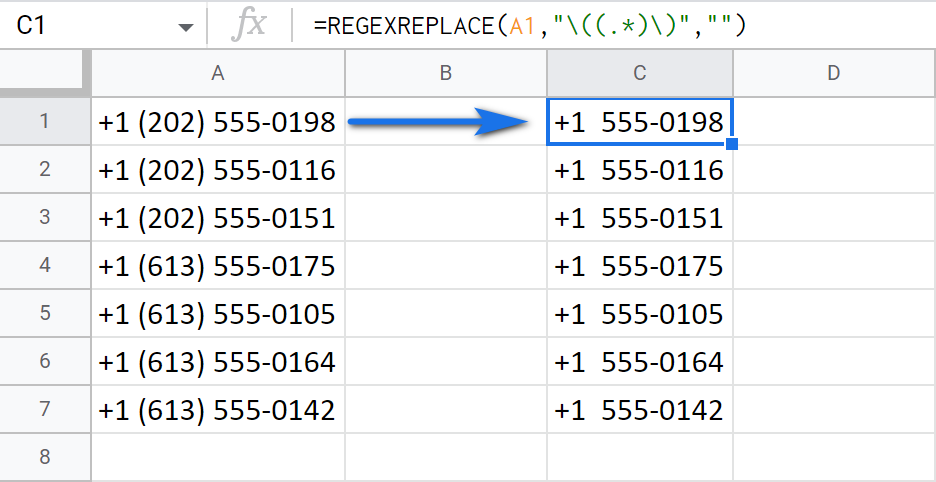This screenshot has height=482, width=936.
Task: Select result cell +1 555-0175
Action: pos(640,265)
